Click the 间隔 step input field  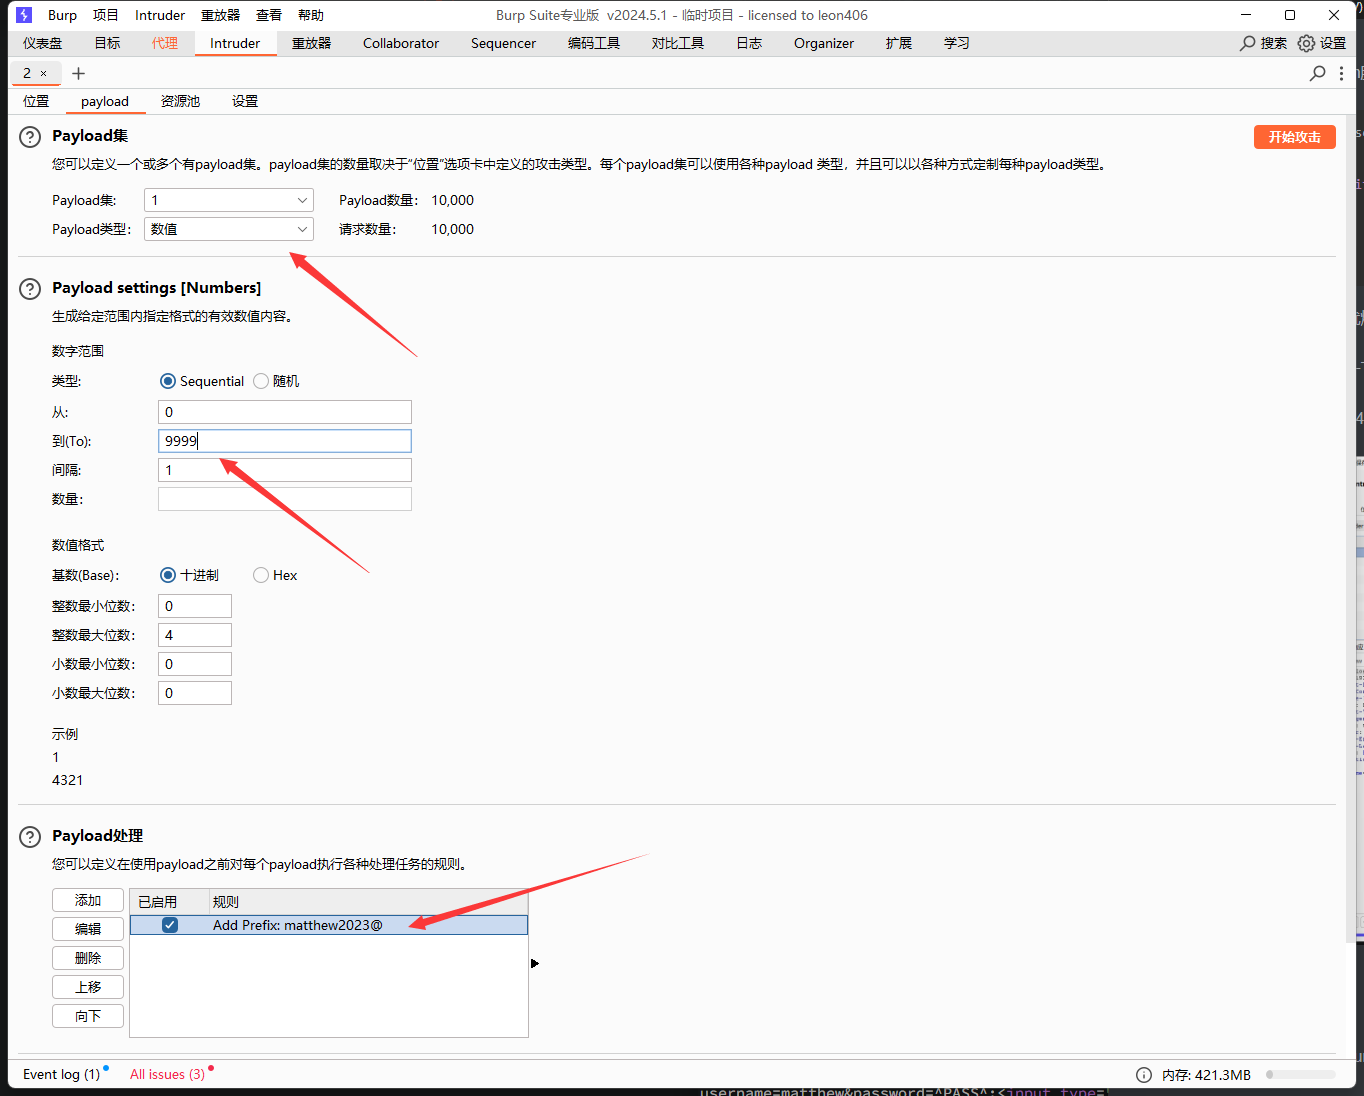285,470
